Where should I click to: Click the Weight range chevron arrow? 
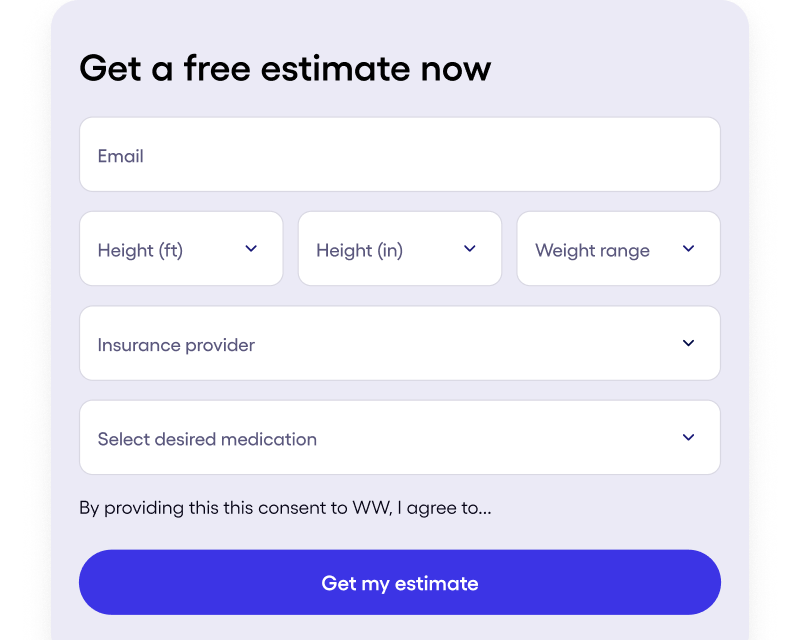tap(688, 249)
